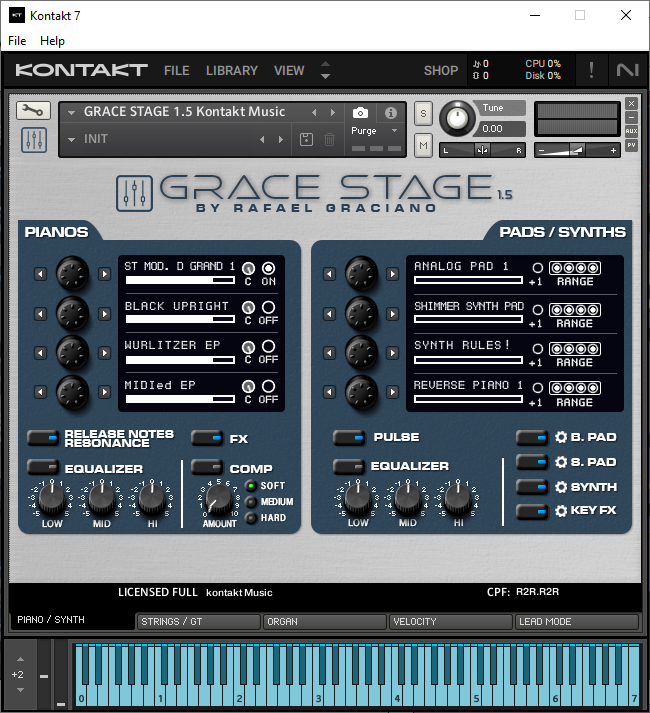Next sound for REVERSE PIANO 1 slot
650x713 pixels.
pyautogui.click(x=392, y=392)
